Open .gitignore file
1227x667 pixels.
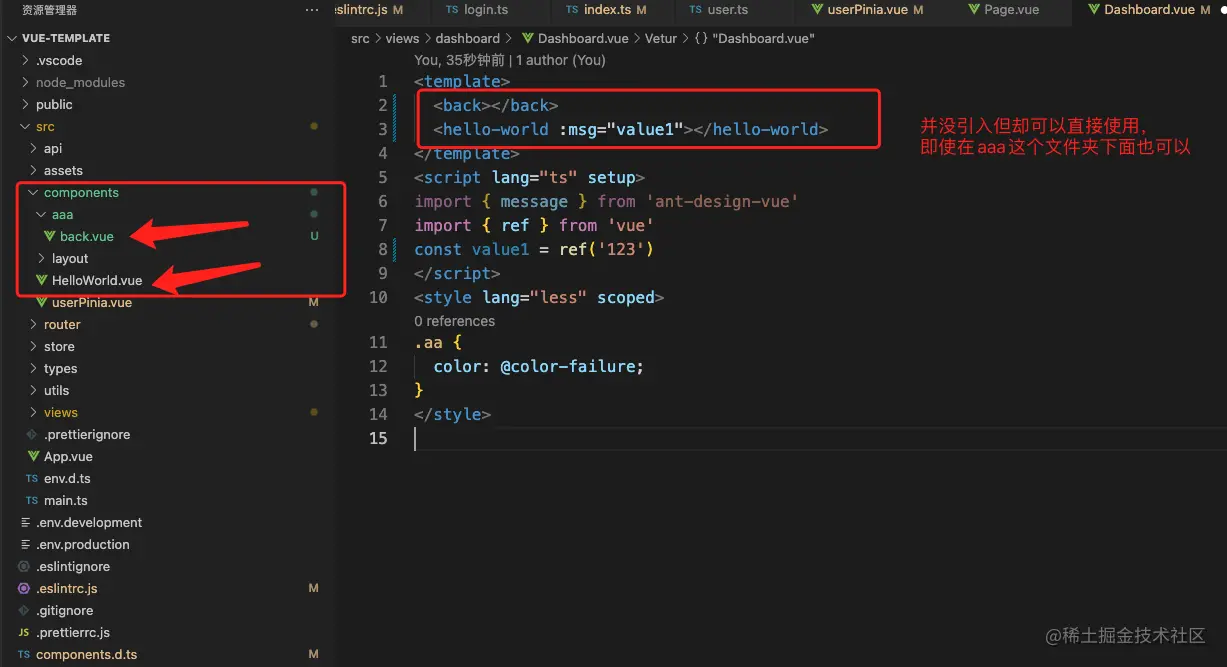click(65, 610)
